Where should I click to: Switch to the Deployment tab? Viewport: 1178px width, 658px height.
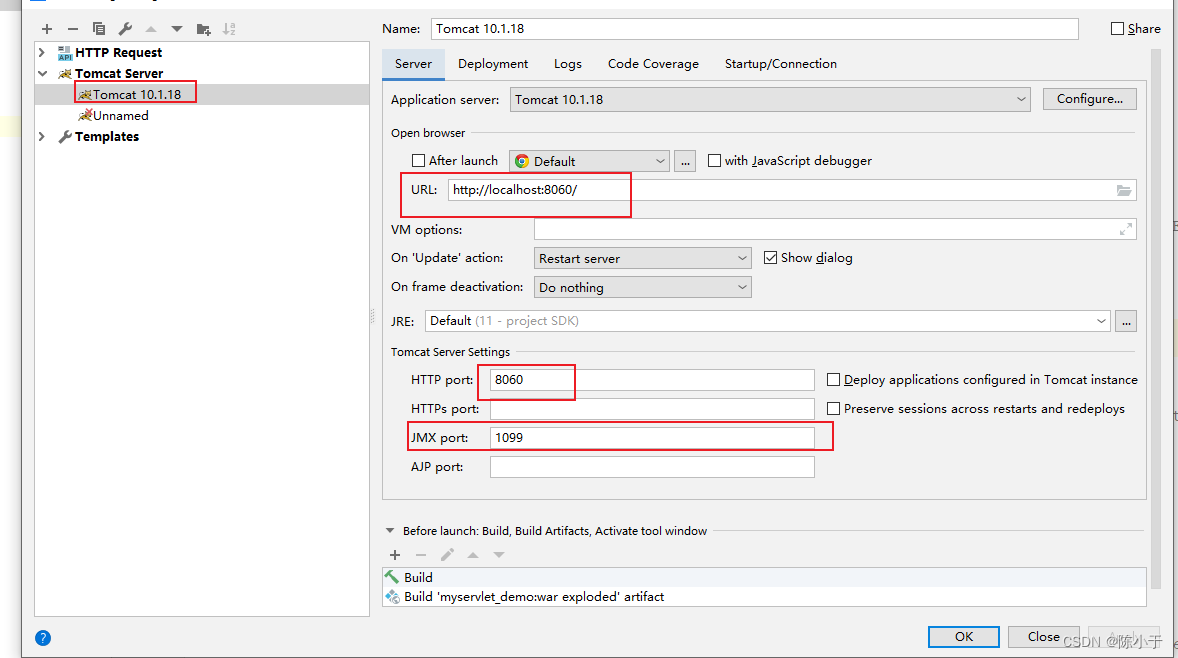pos(492,63)
